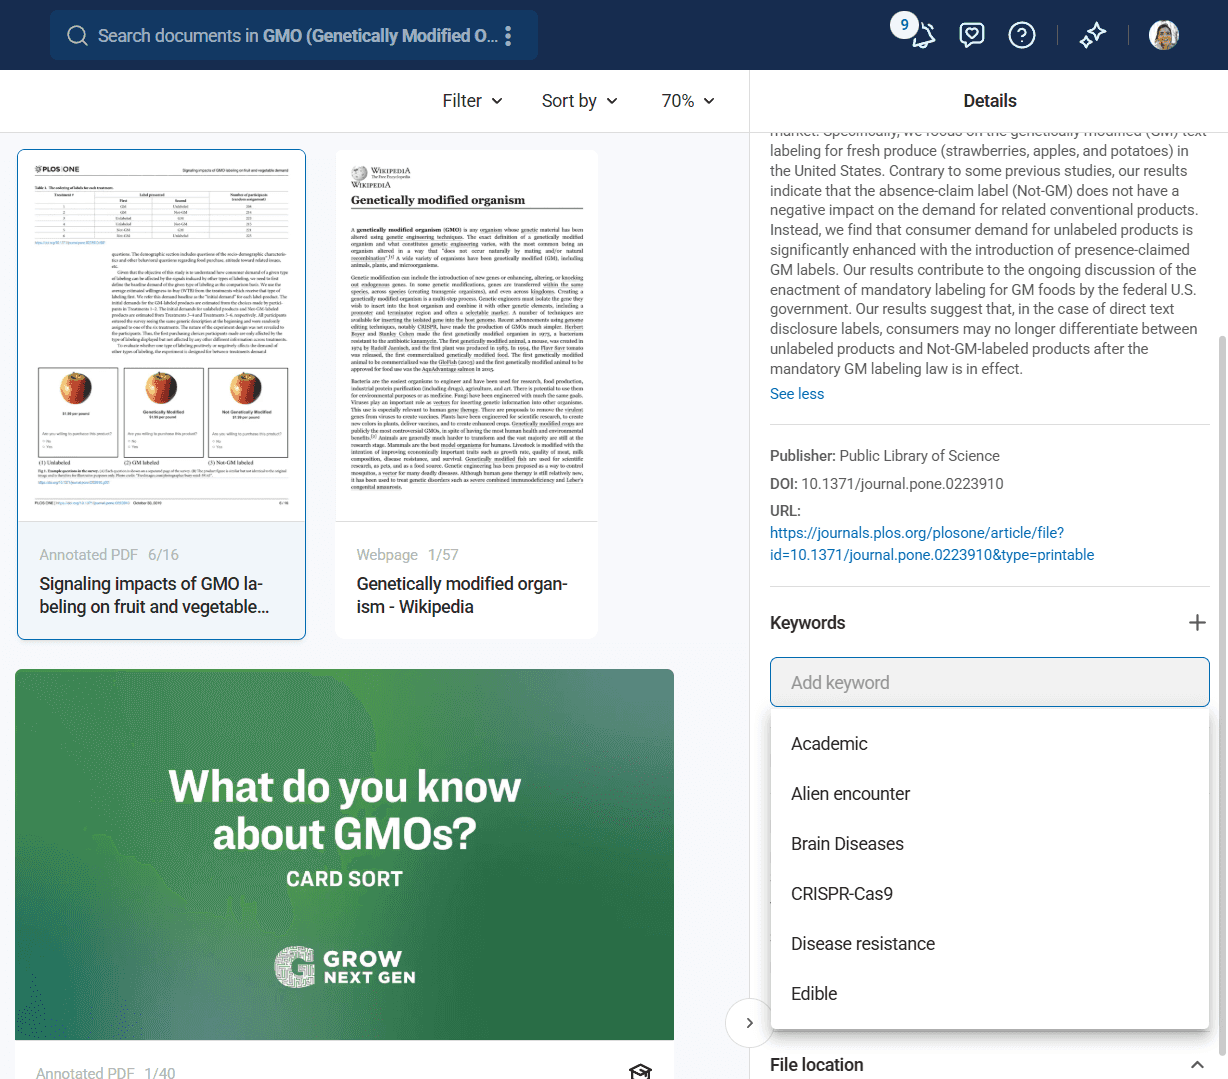This screenshot has height=1079, width=1228.
Task: Open the help question mark icon
Action: point(1021,36)
